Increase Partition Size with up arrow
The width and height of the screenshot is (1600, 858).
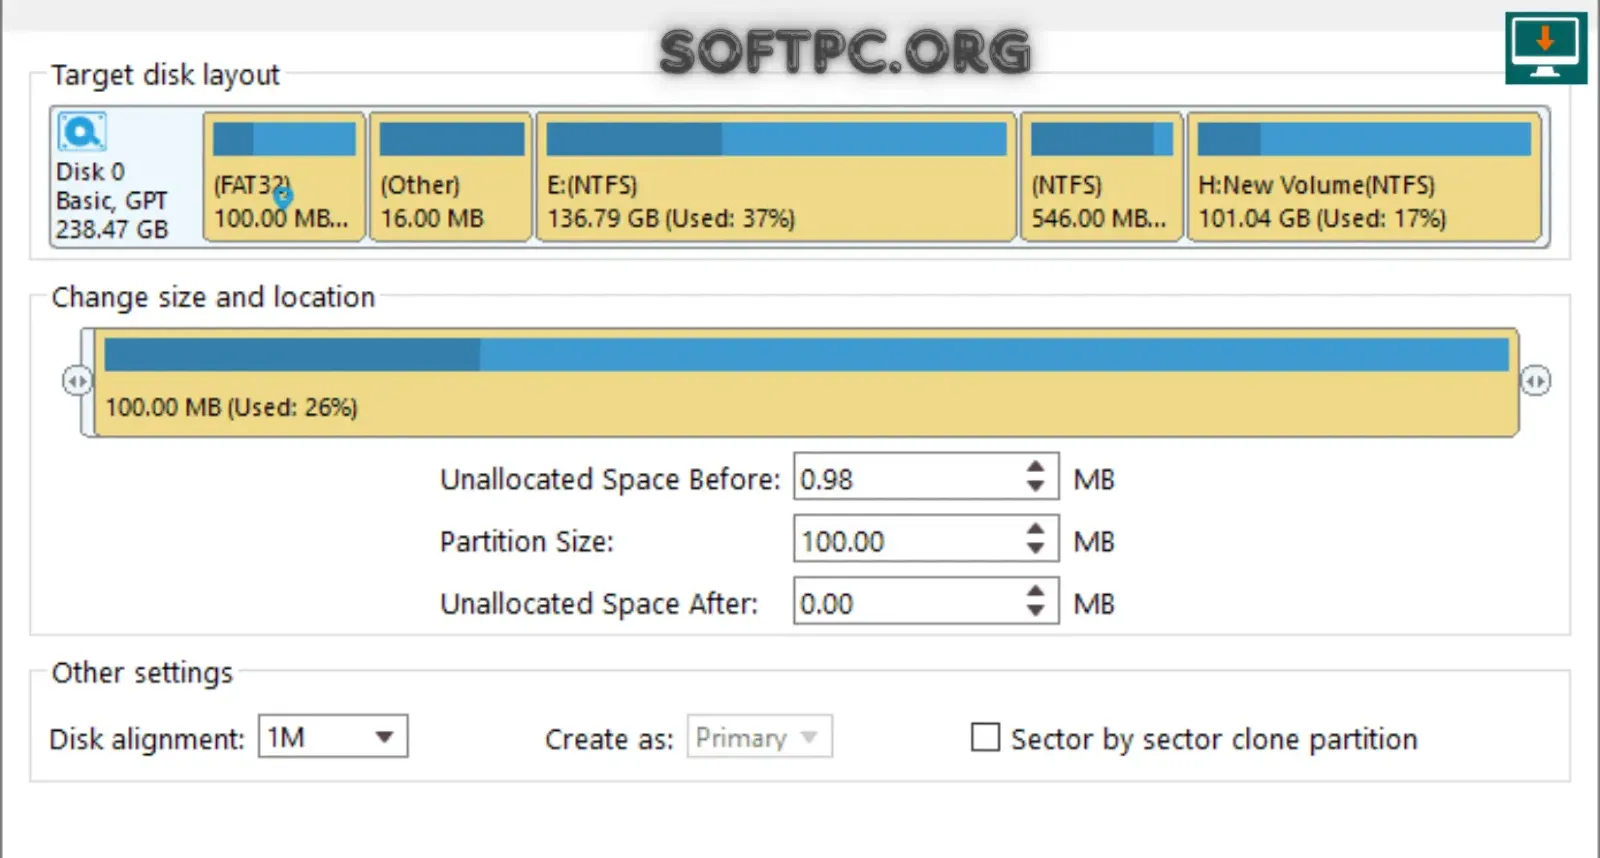click(1035, 529)
